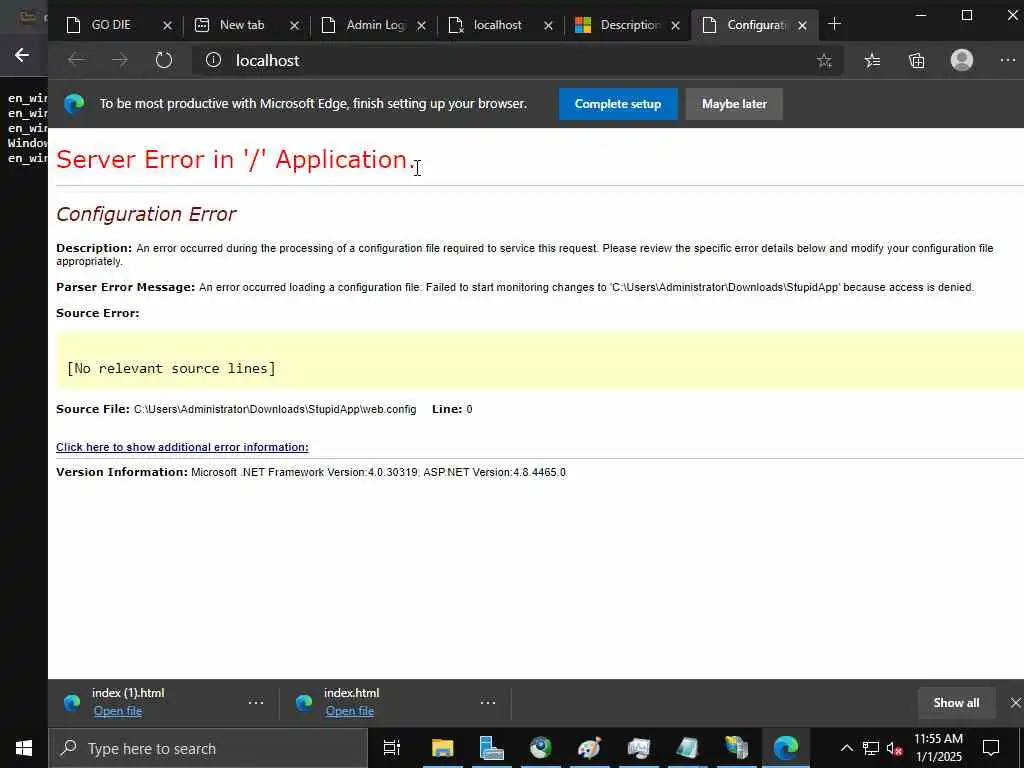Open the notification center icon

991,748
